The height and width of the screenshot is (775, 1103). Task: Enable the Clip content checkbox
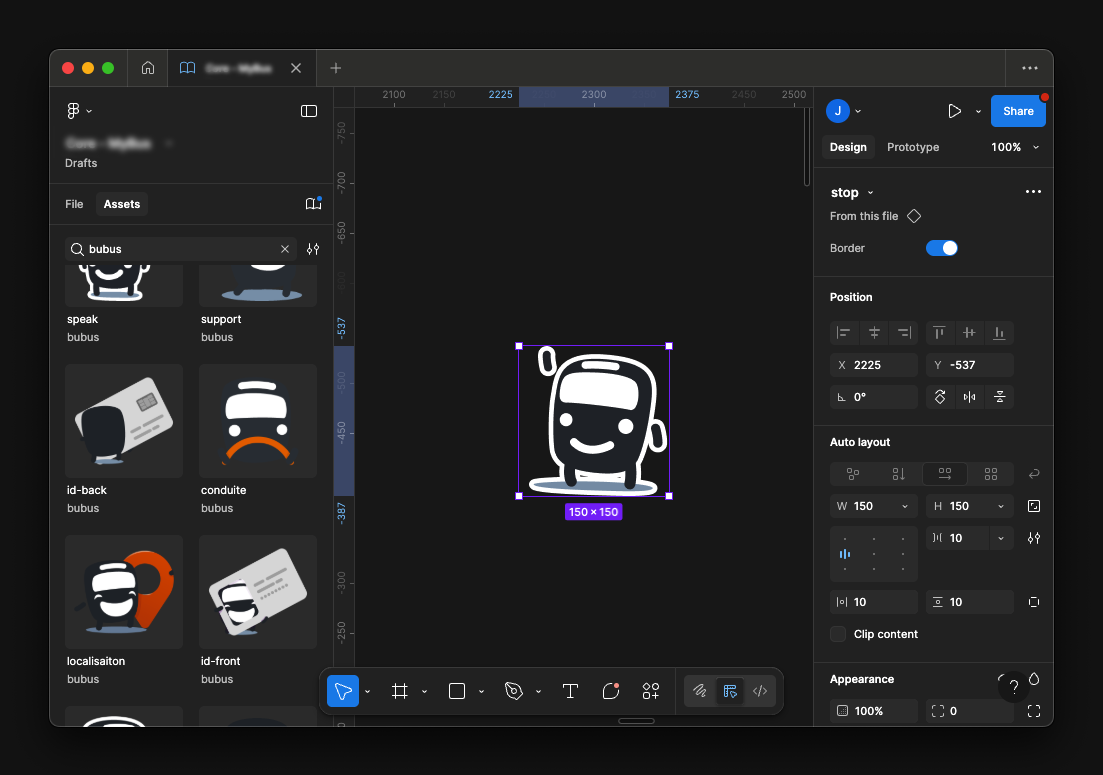[x=839, y=634]
